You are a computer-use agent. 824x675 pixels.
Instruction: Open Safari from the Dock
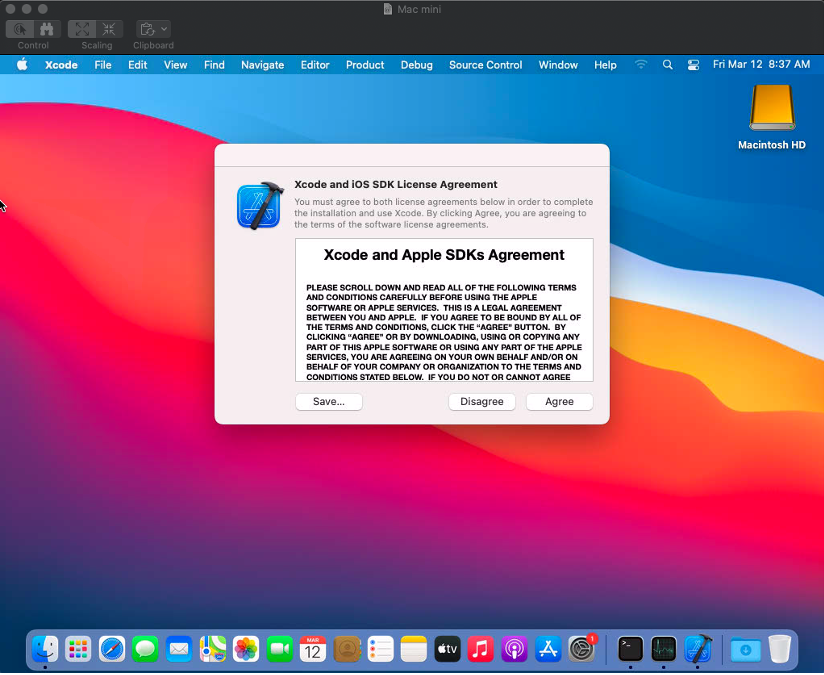112,649
